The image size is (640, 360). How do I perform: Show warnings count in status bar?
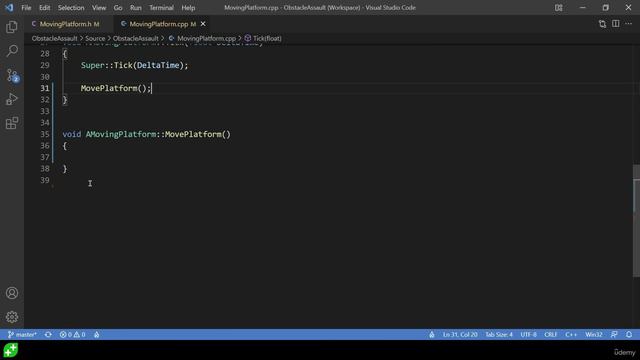tap(80, 335)
